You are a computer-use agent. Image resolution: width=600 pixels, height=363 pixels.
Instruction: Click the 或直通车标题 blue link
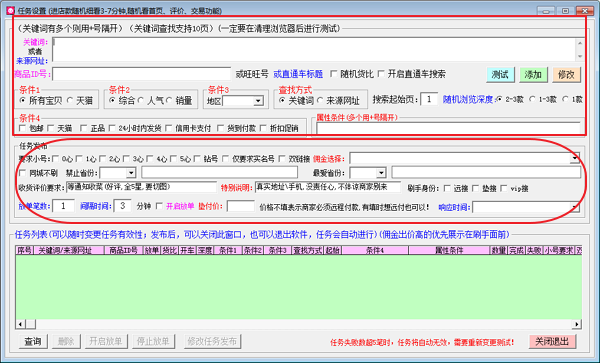(x=298, y=74)
